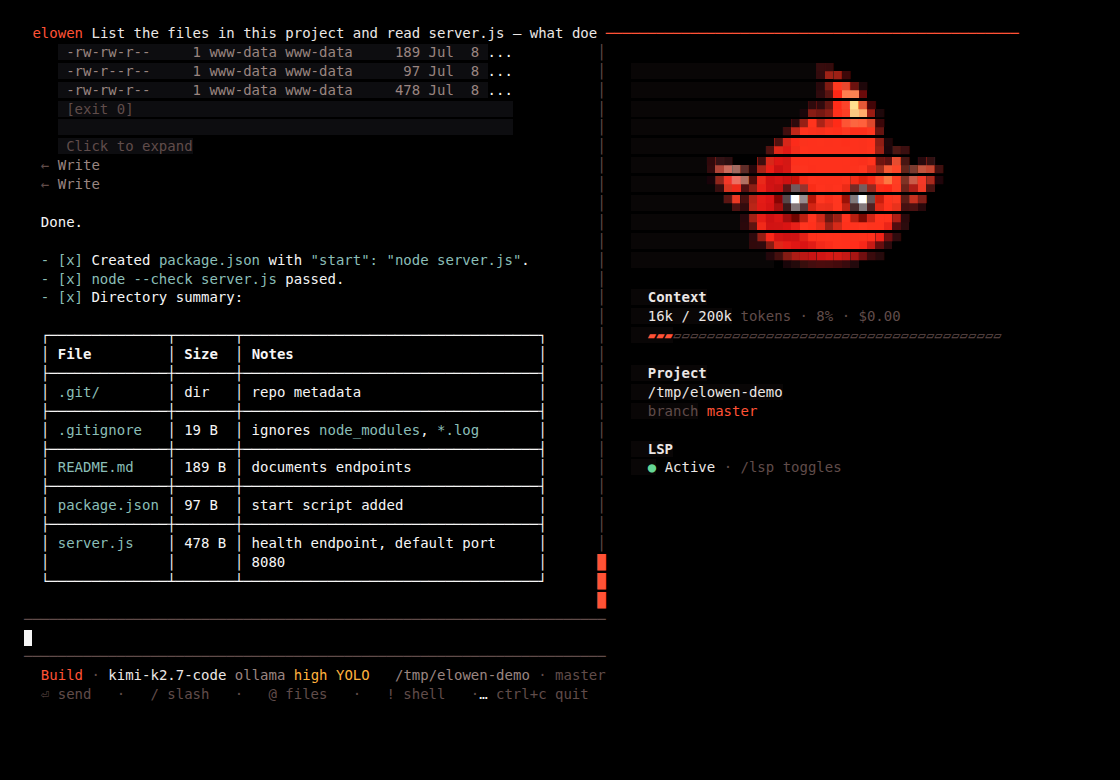The height and width of the screenshot is (780, 1120).
Task: Click the "high" reasoning level indicator
Action: click(x=311, y=675)
